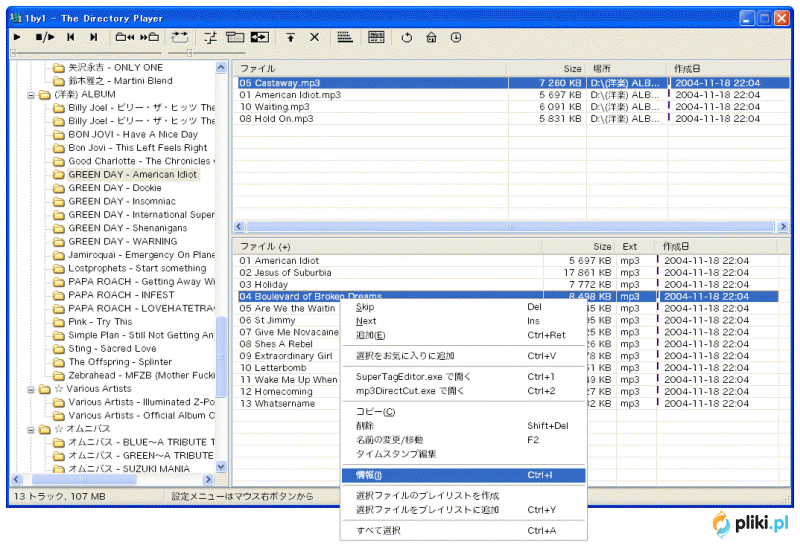Choose タイムスタンプ編集 menu entry
800x551 pixels.
point(463,454)
